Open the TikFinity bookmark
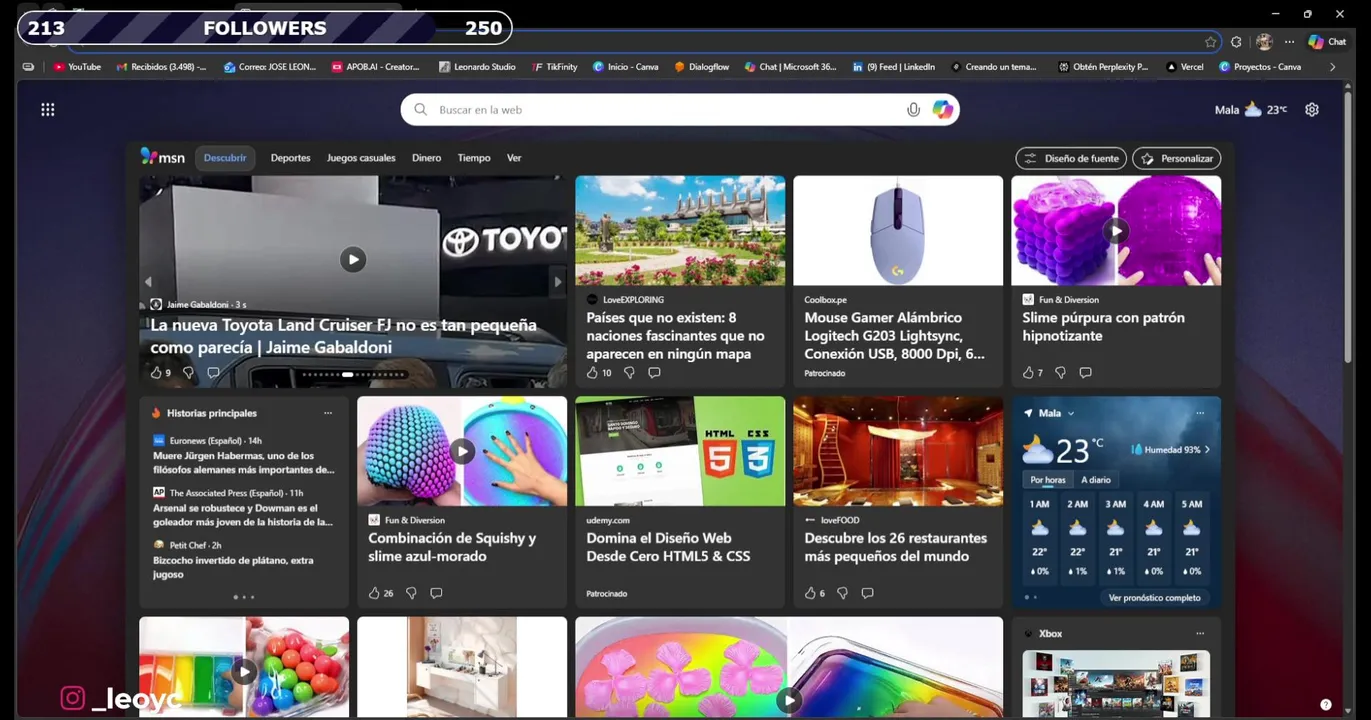Image resolution: width=1371 pixels, height=720 pixels. (555, 67)
